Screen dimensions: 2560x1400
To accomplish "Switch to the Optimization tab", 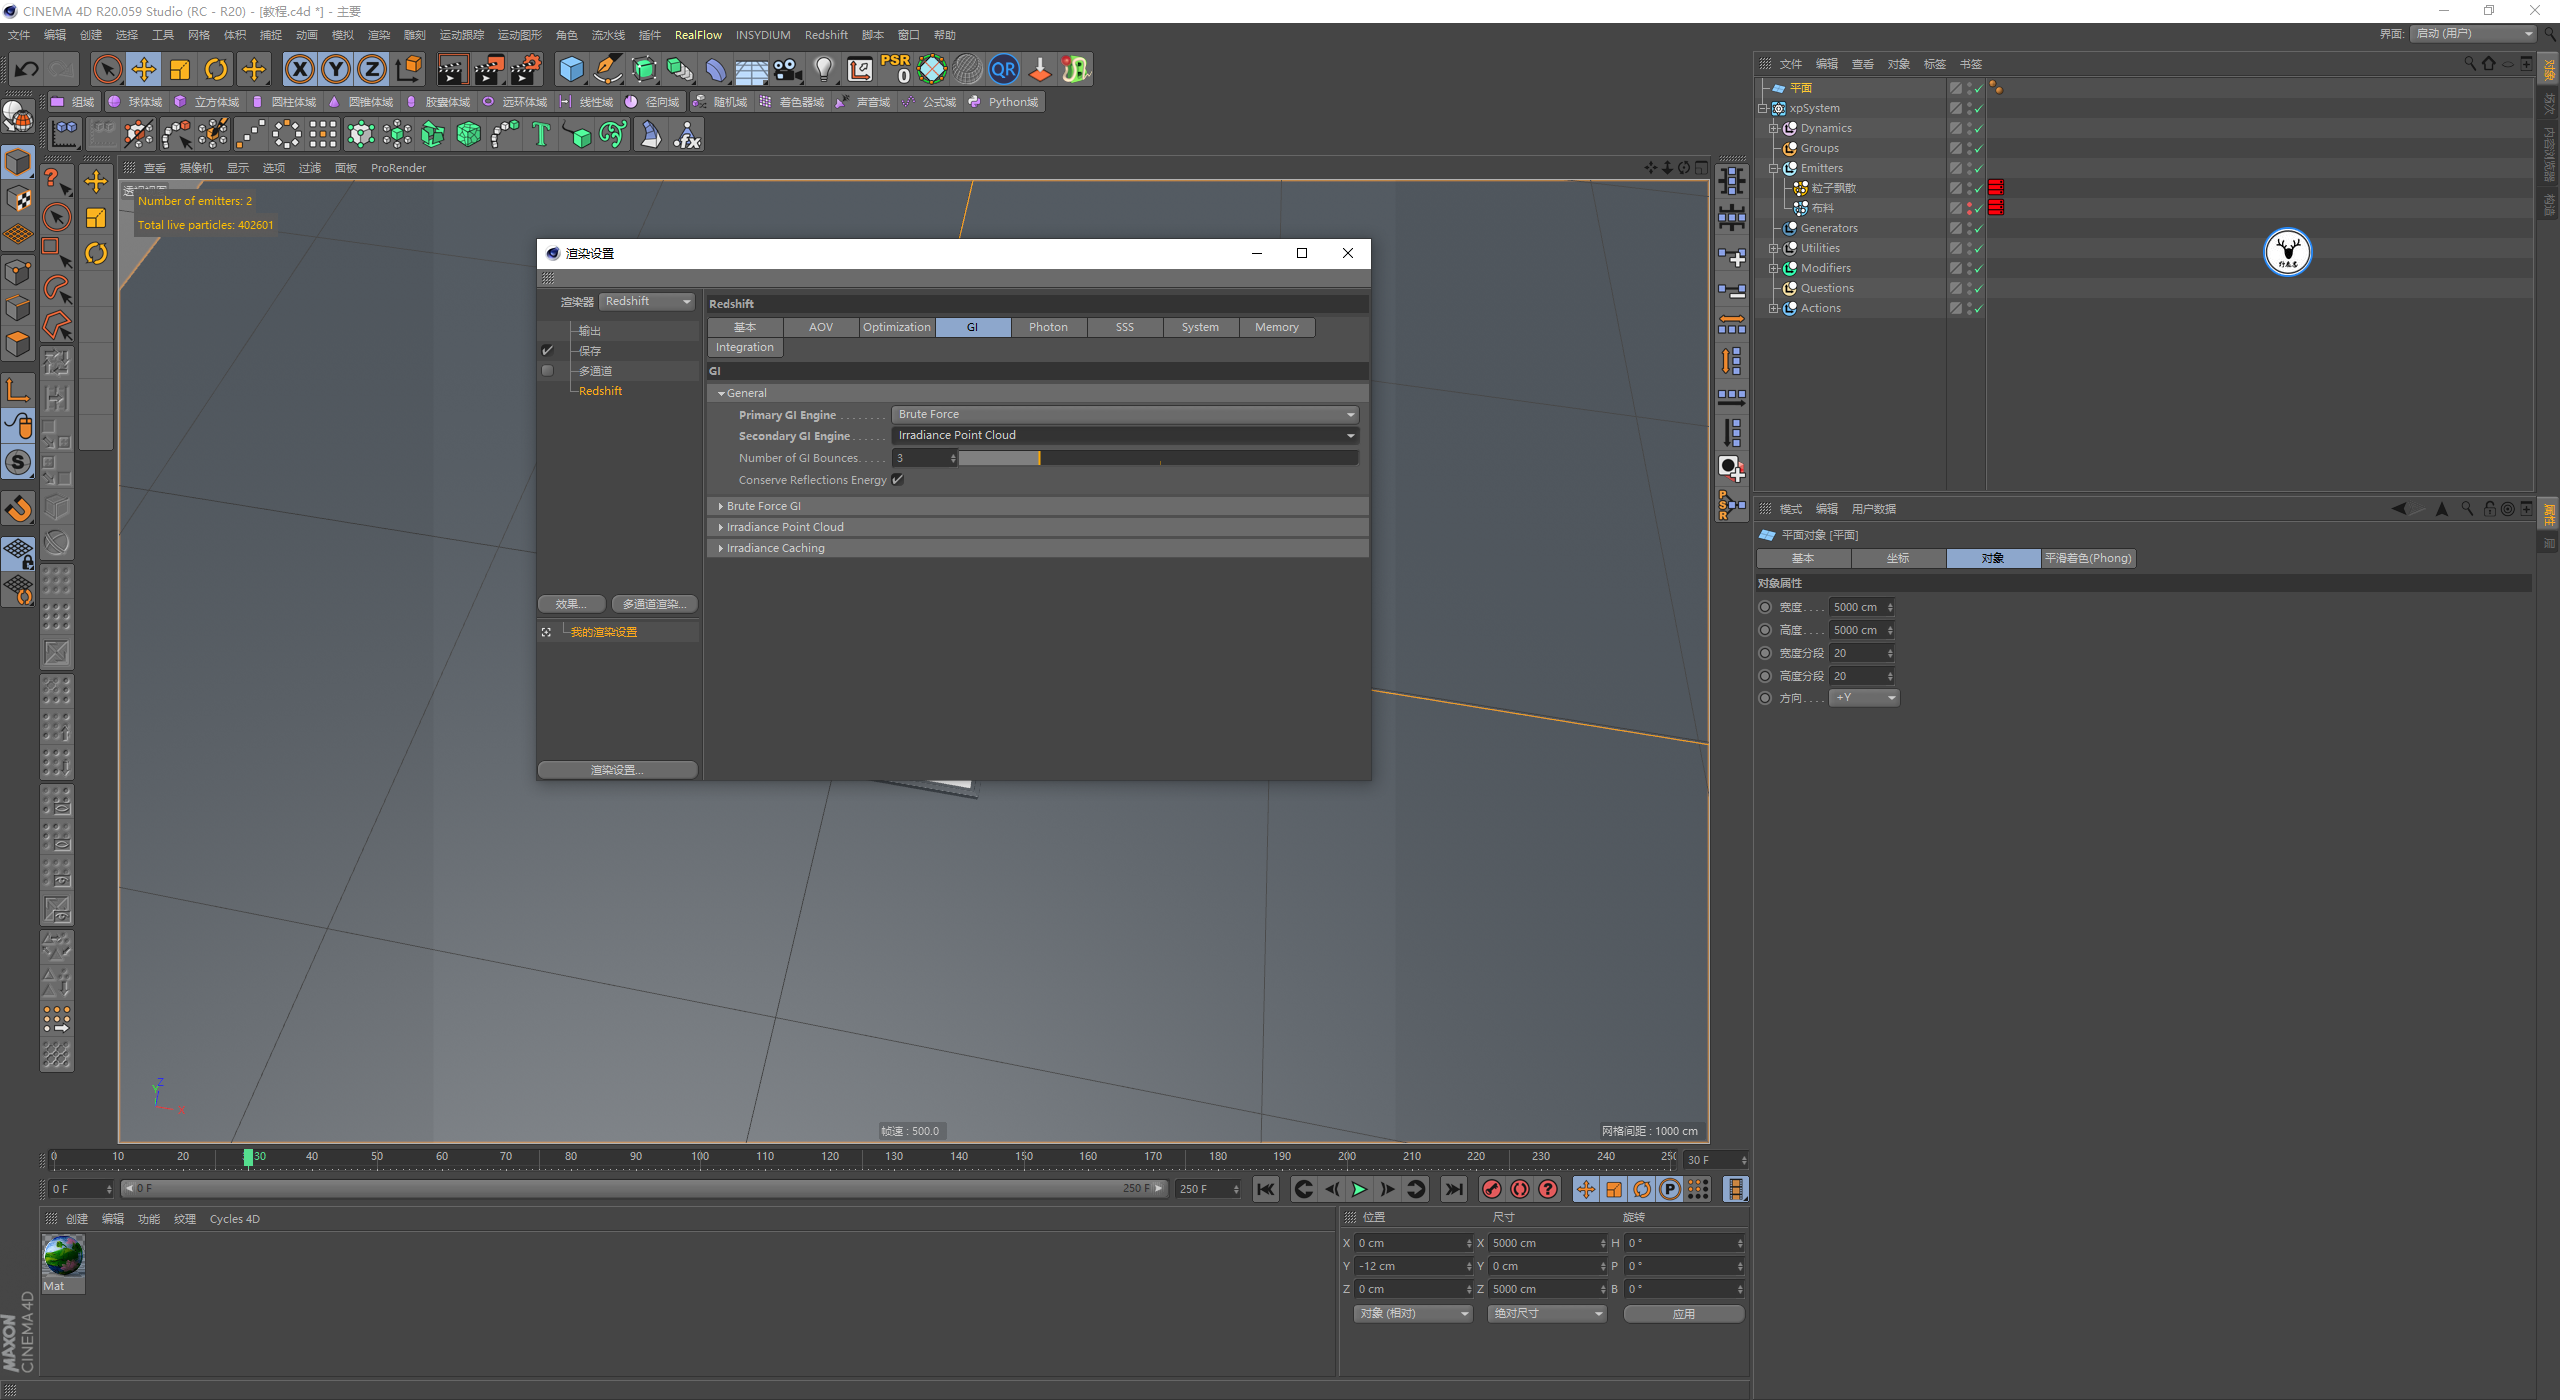I will point(896,327).
